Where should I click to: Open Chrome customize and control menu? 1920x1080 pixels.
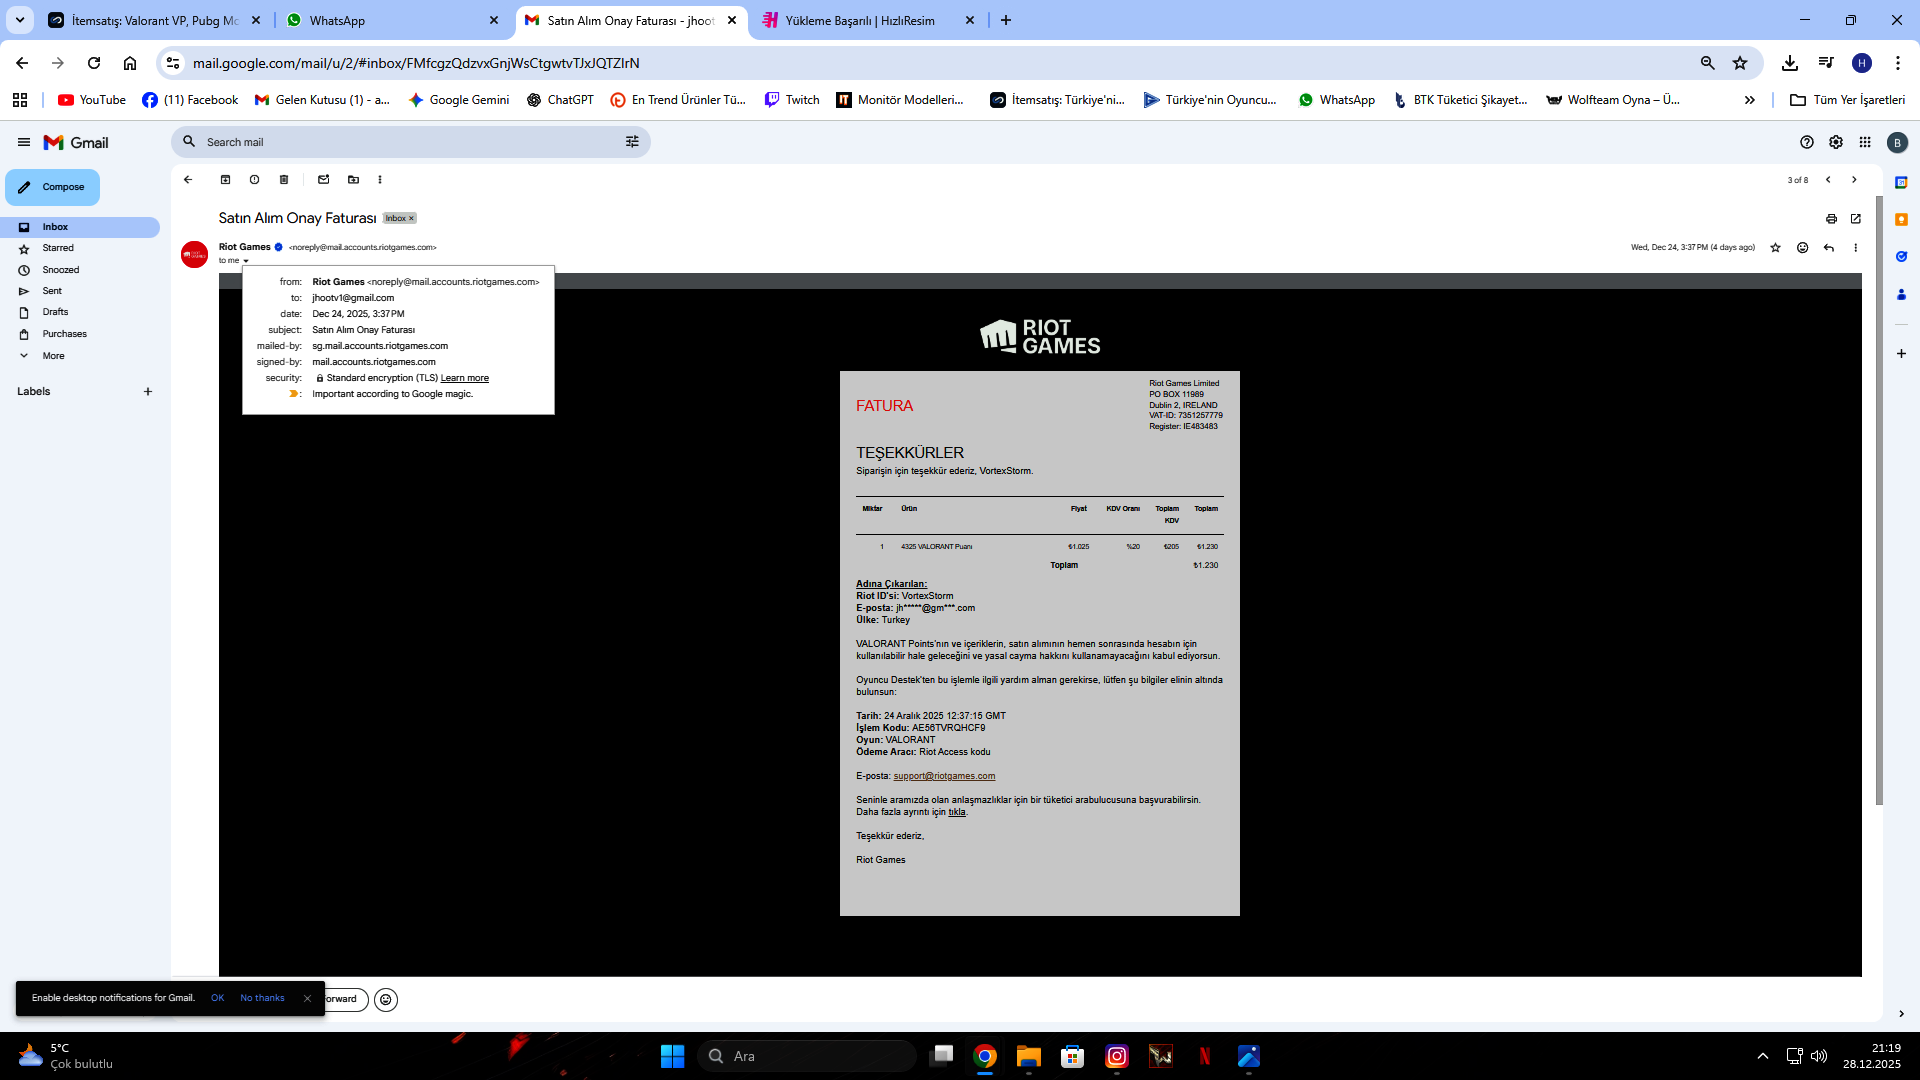(x=1898, y=63)
